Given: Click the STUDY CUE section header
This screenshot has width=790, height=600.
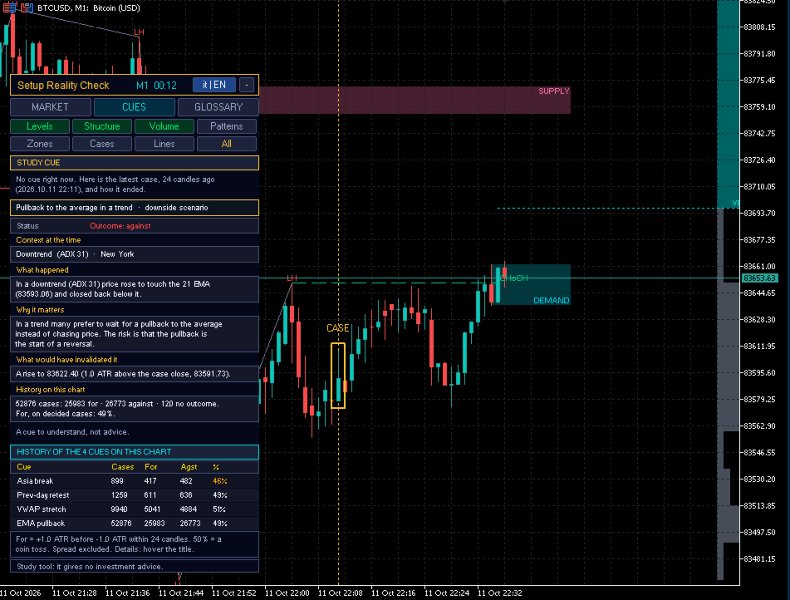Looking at the screenshot, I should pos(135,163).
